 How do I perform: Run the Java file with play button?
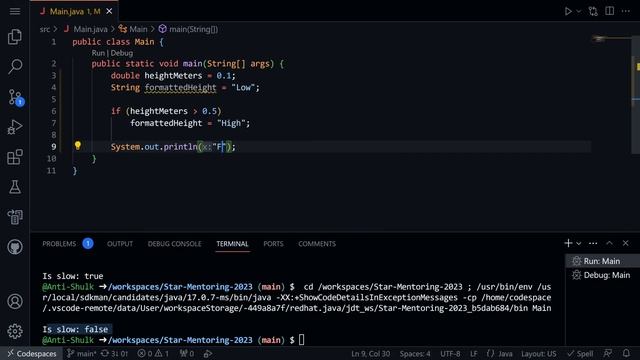[x=568, y=11]
